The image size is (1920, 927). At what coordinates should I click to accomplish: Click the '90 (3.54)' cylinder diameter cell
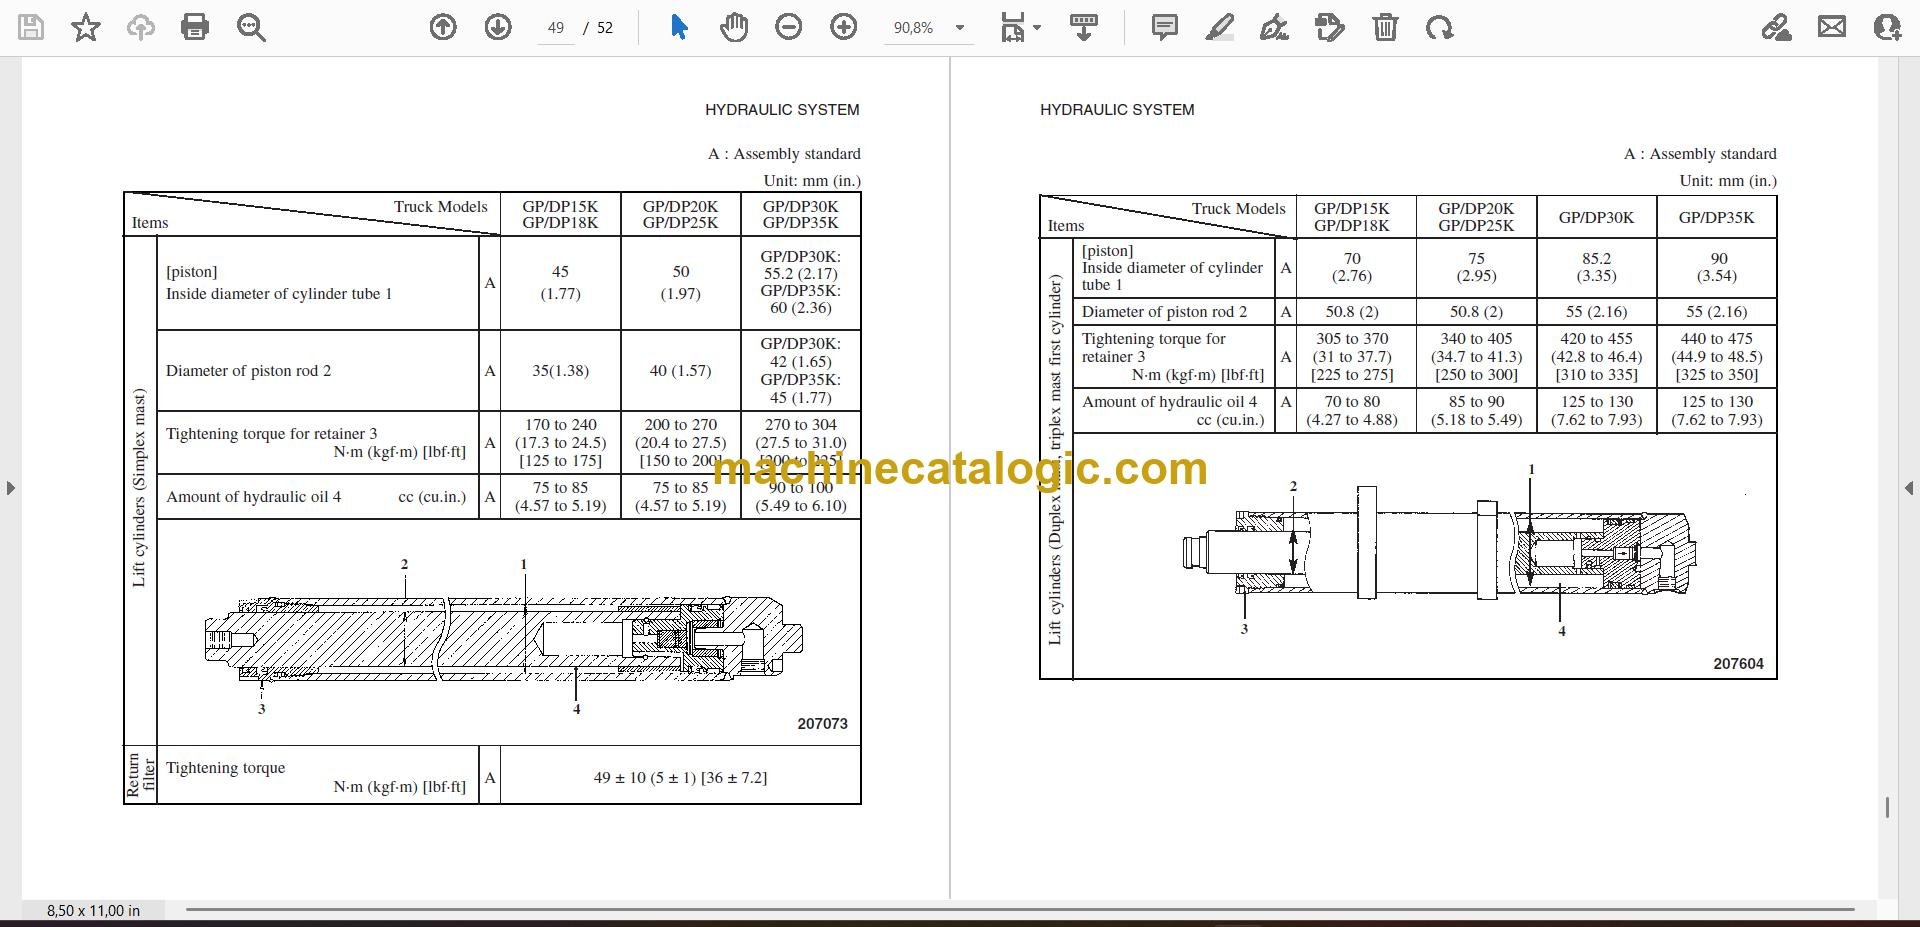click(1718, 267)
